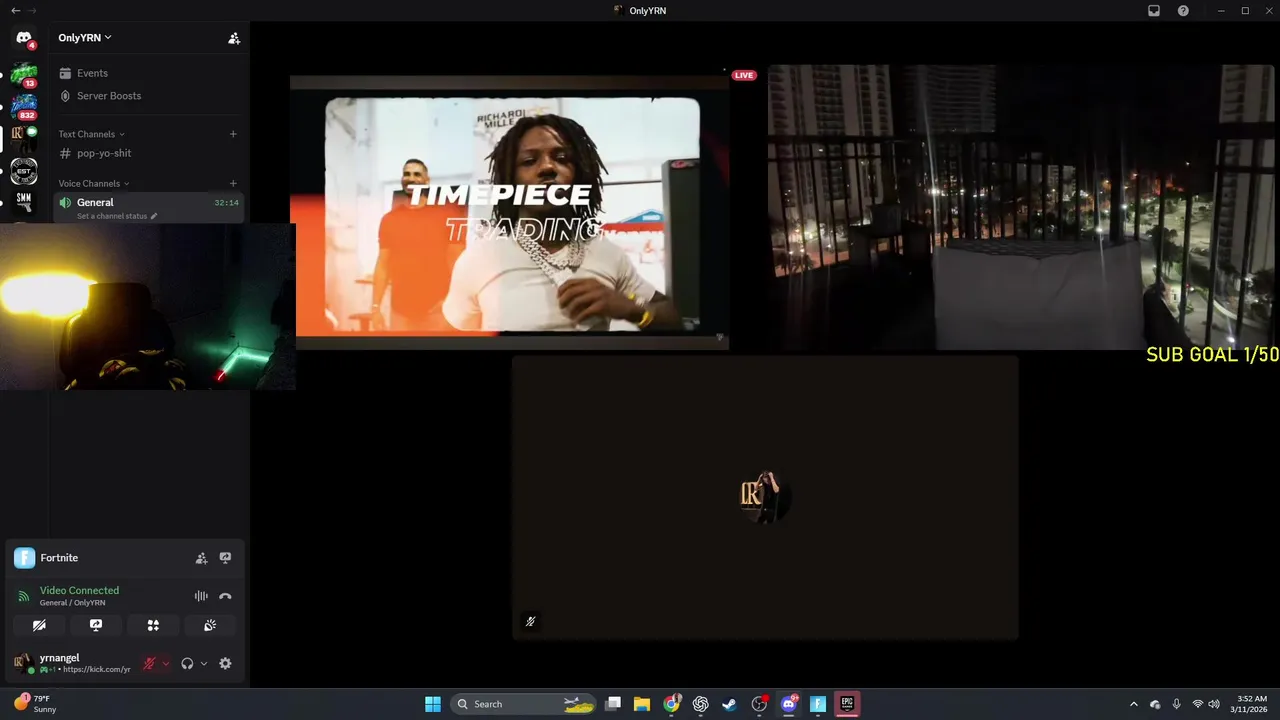Invite friends to Fortnite activity icon
The image size is (1280, 720).
[x=201, y=558]
